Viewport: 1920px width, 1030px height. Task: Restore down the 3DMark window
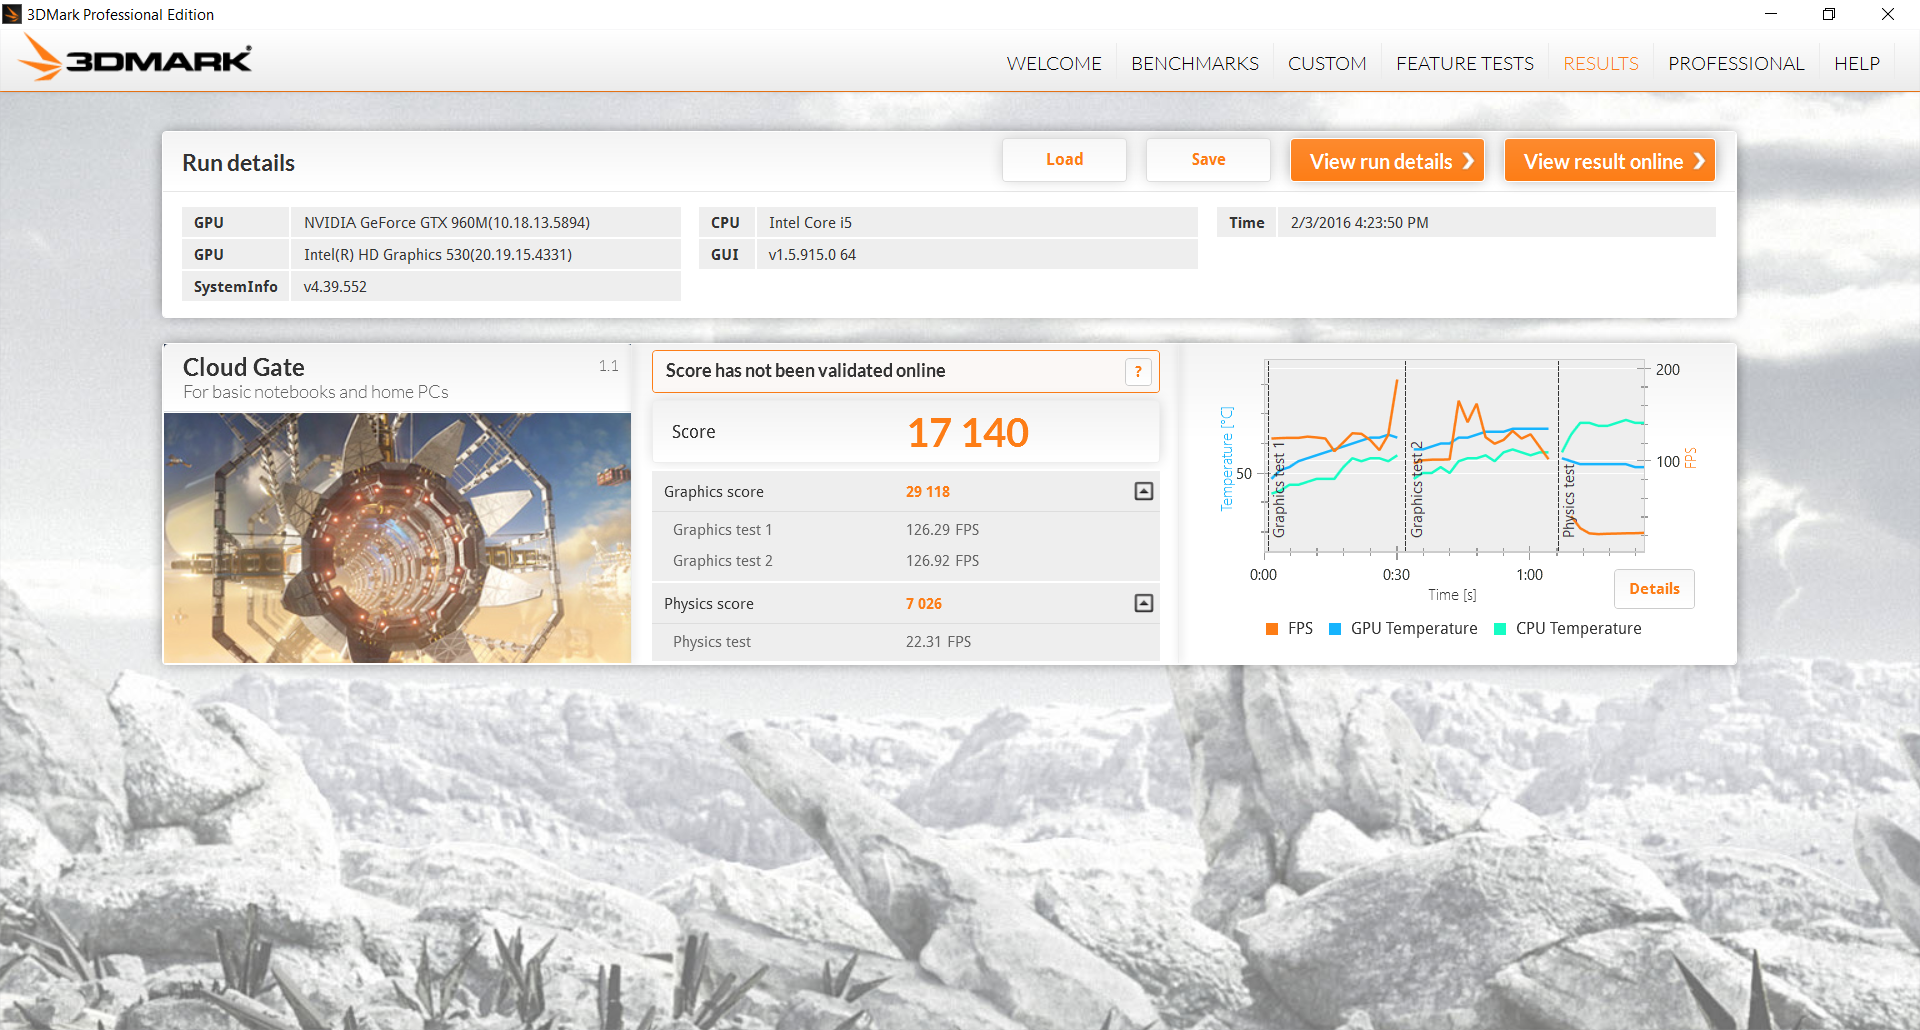[x=1829, y=14]
